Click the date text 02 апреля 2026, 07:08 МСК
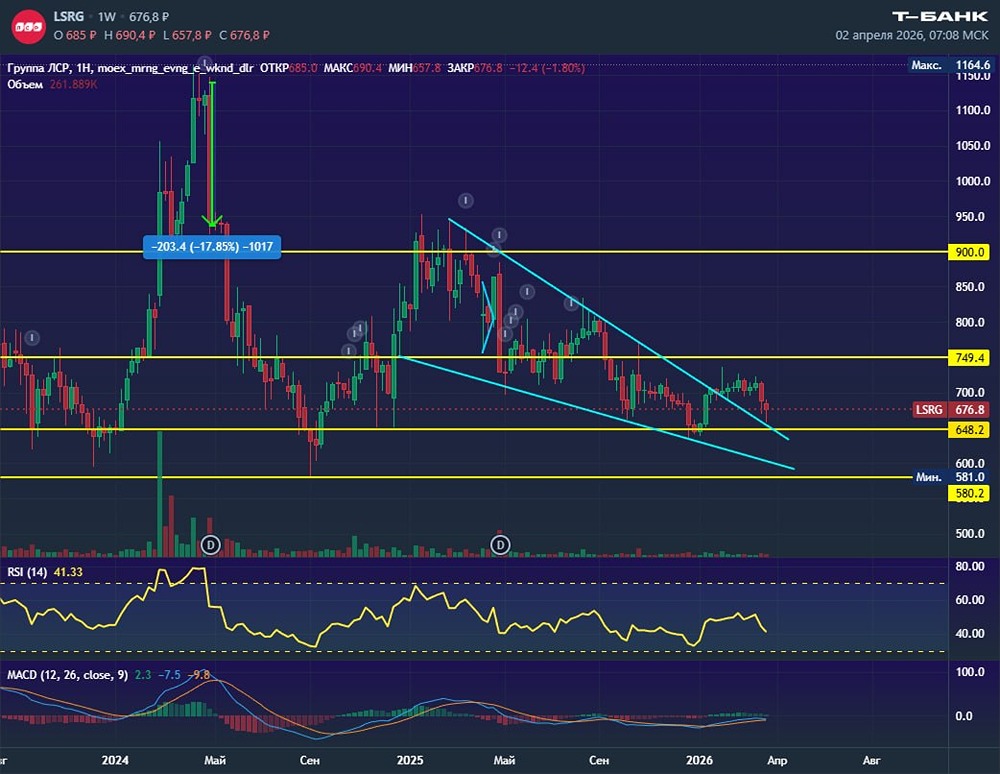The image size is (1000, 774). point(912,35)
